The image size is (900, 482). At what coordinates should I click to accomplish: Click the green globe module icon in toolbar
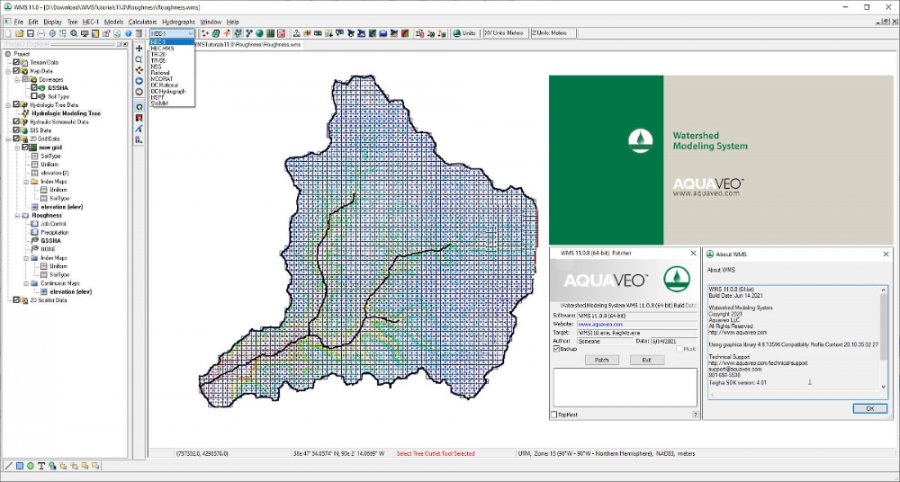(259, 33)
